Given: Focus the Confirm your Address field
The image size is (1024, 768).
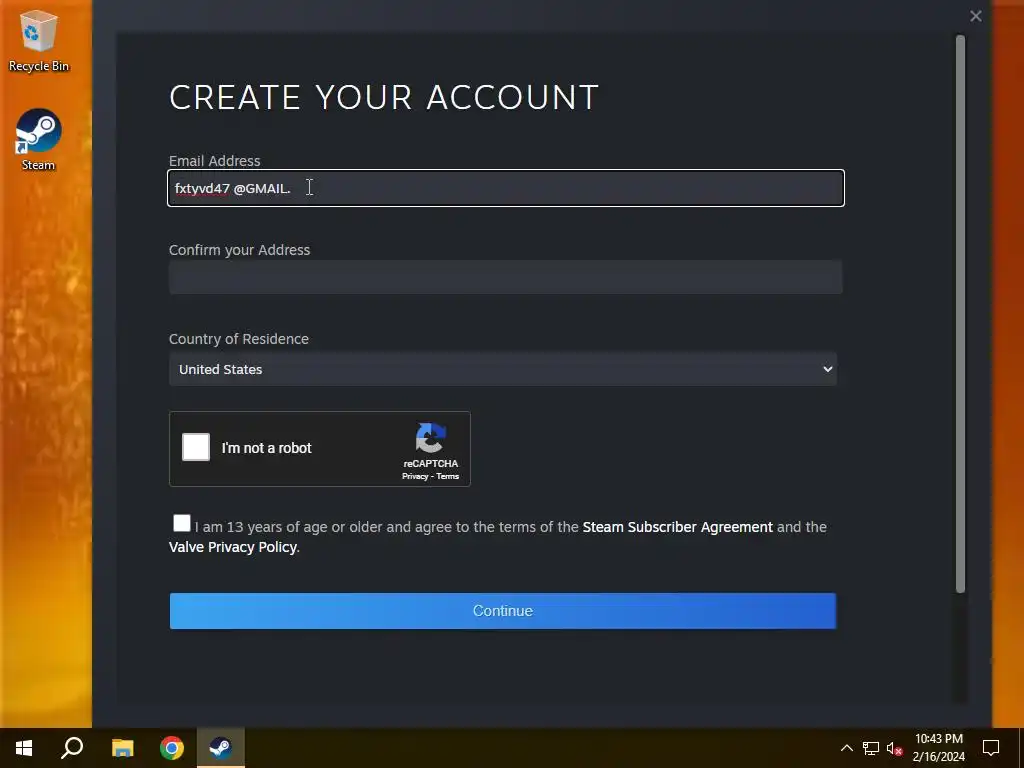Looking at the screenshot, I should [505, 277].
